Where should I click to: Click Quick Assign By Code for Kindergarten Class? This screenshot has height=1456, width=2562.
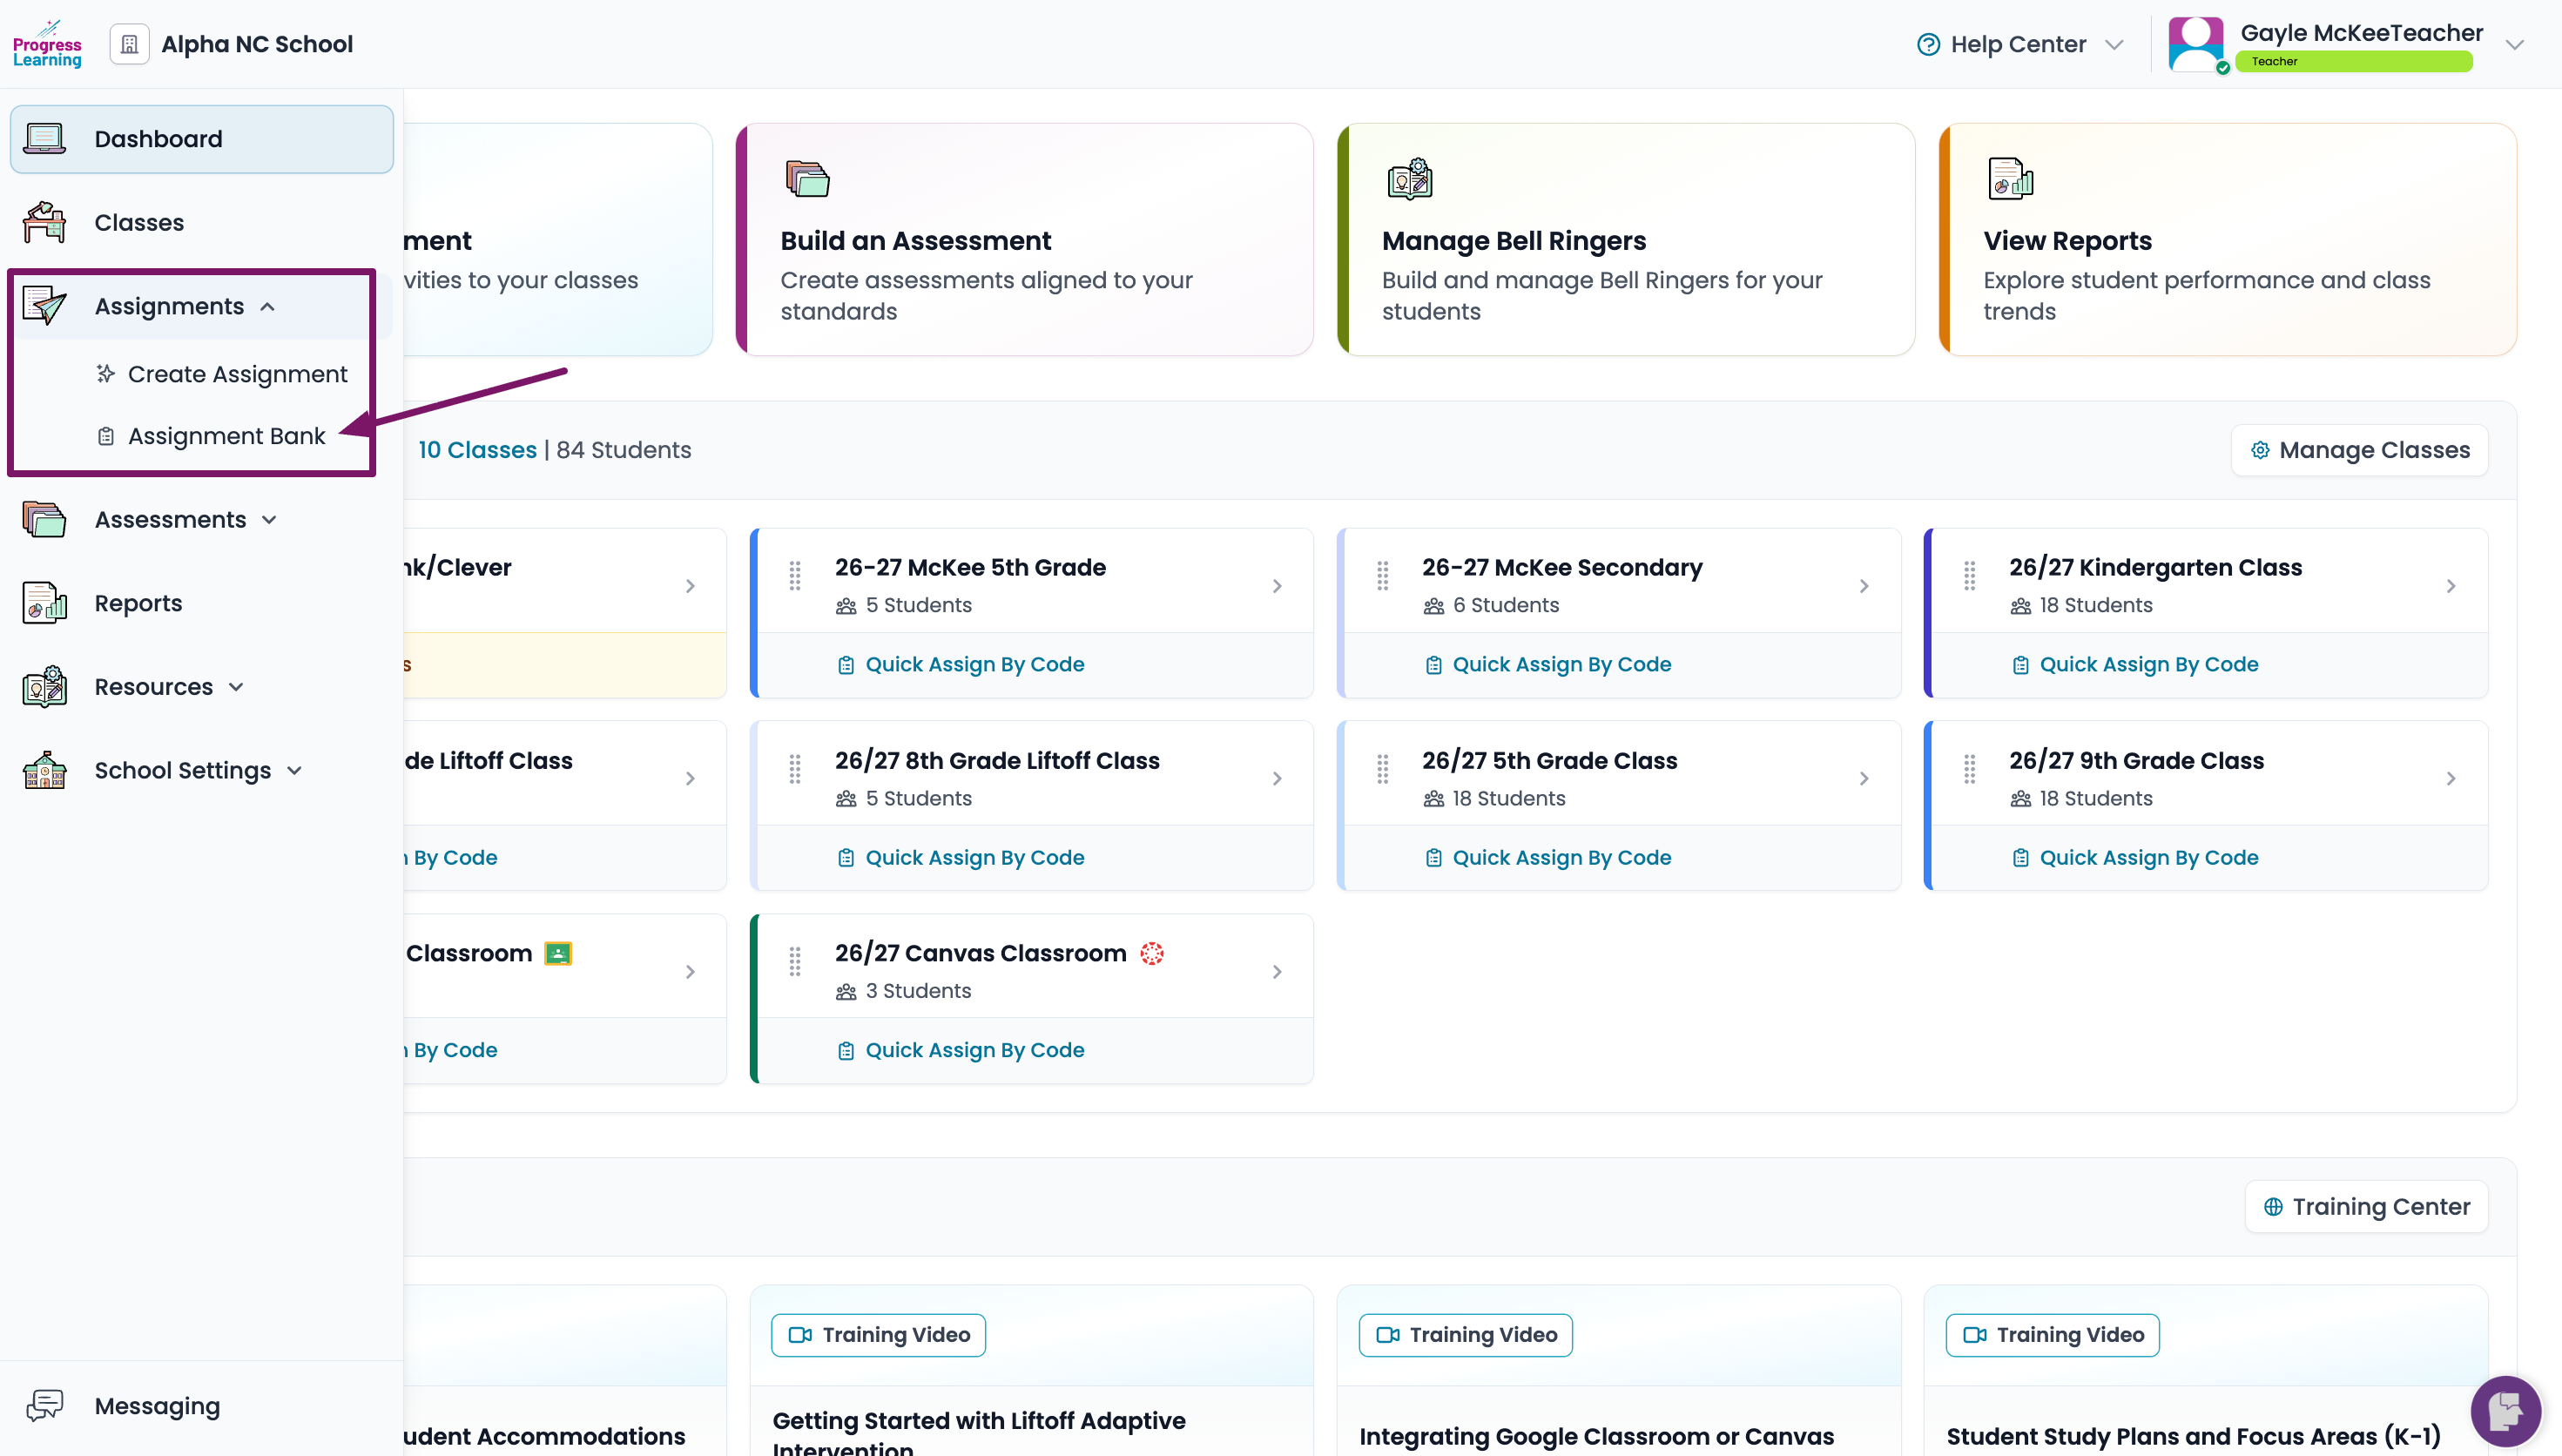coord(2148,664)
